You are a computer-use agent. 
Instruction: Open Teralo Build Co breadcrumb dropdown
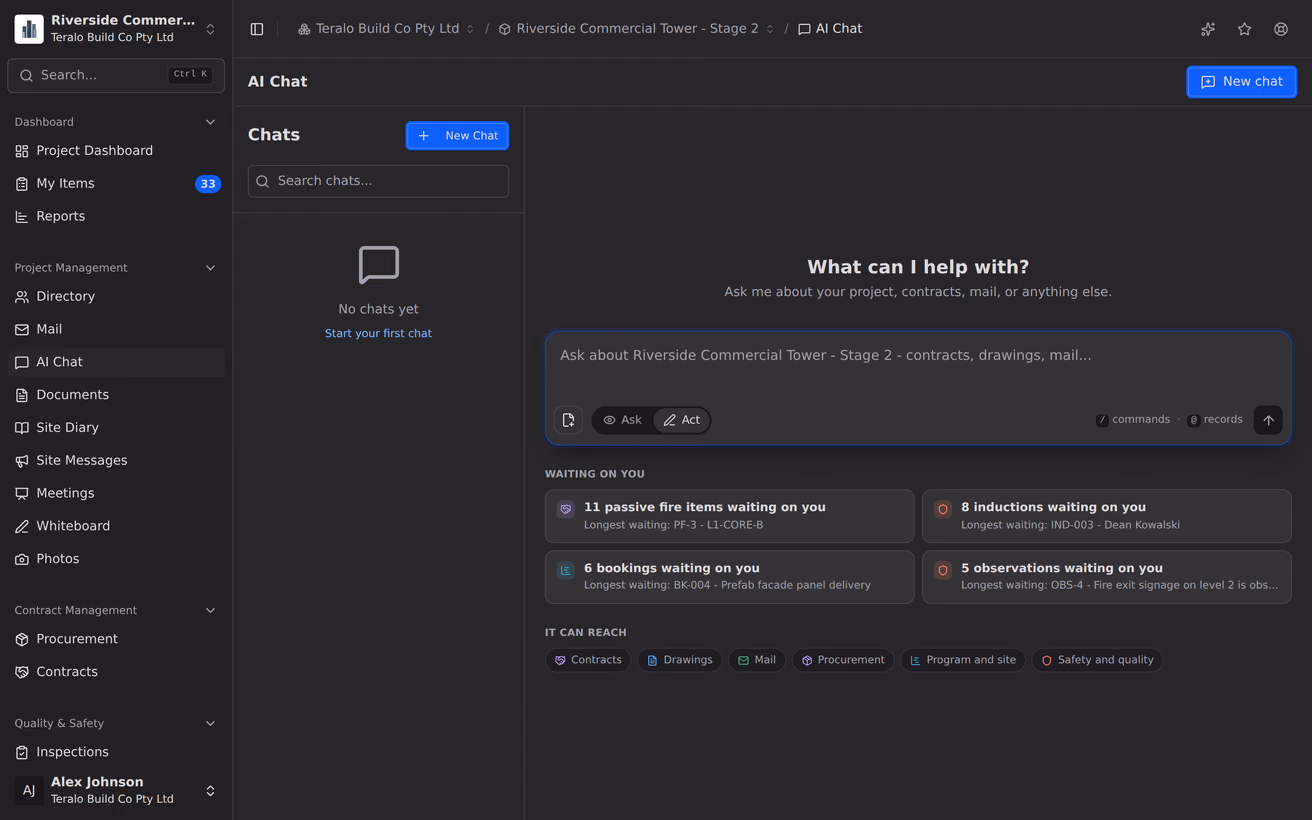(x=471, y=29)
